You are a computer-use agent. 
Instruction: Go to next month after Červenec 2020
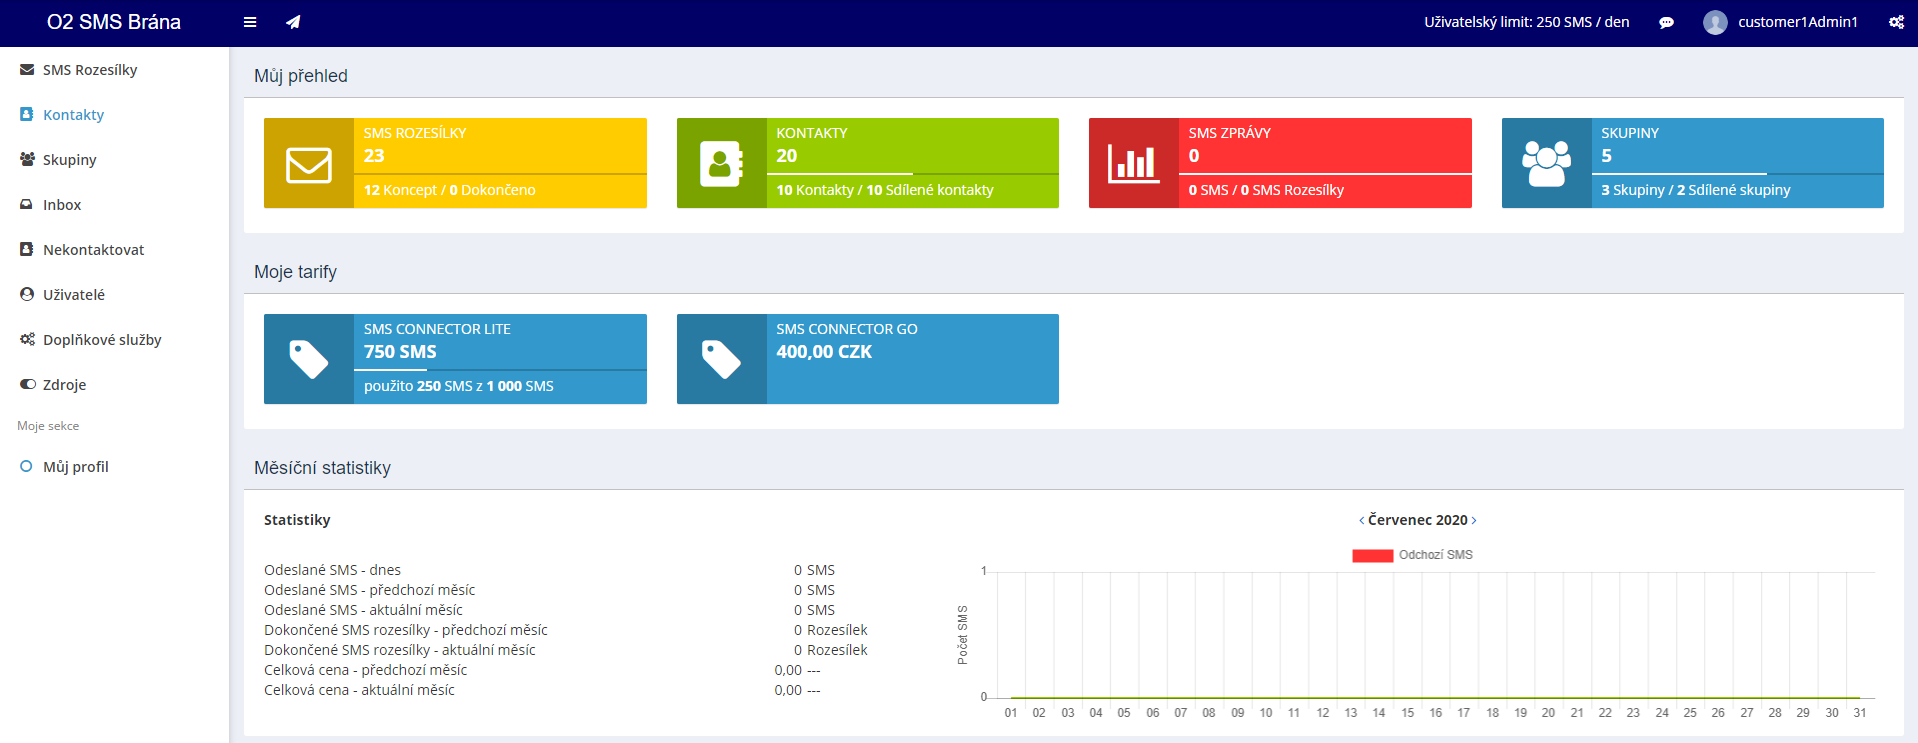coord(1474,520)
